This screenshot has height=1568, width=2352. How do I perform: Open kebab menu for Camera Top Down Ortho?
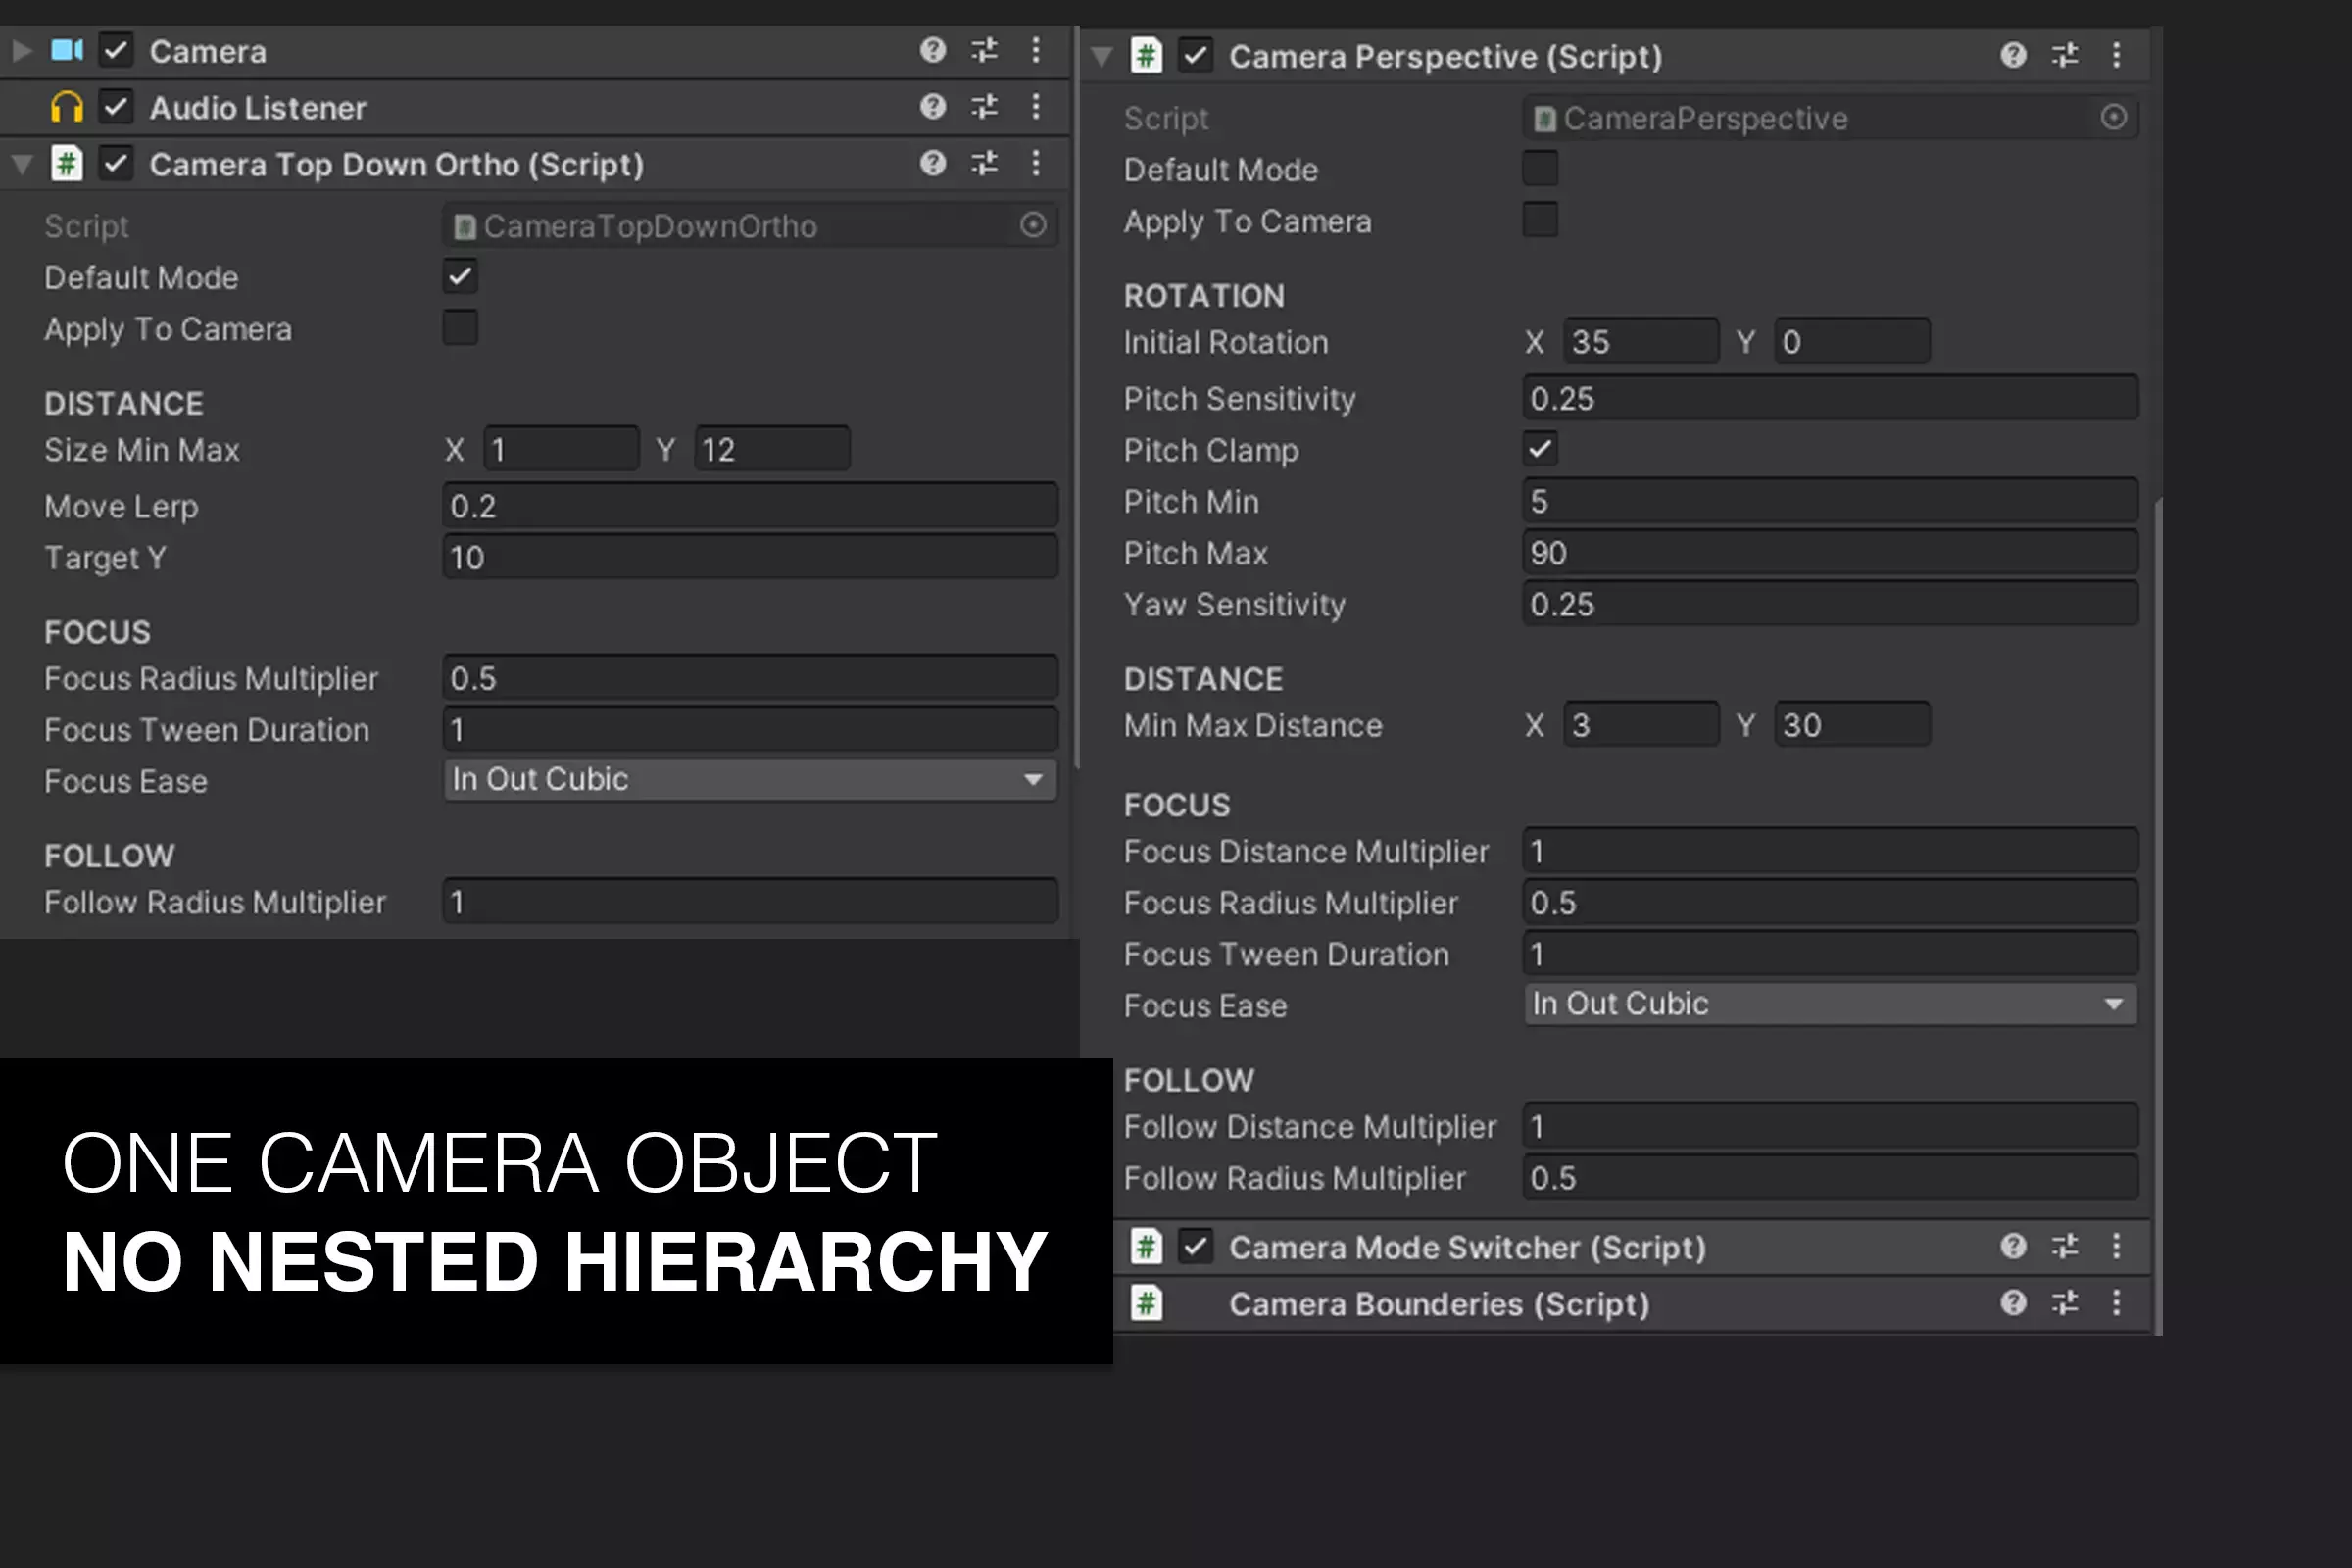click(1036, 162)
